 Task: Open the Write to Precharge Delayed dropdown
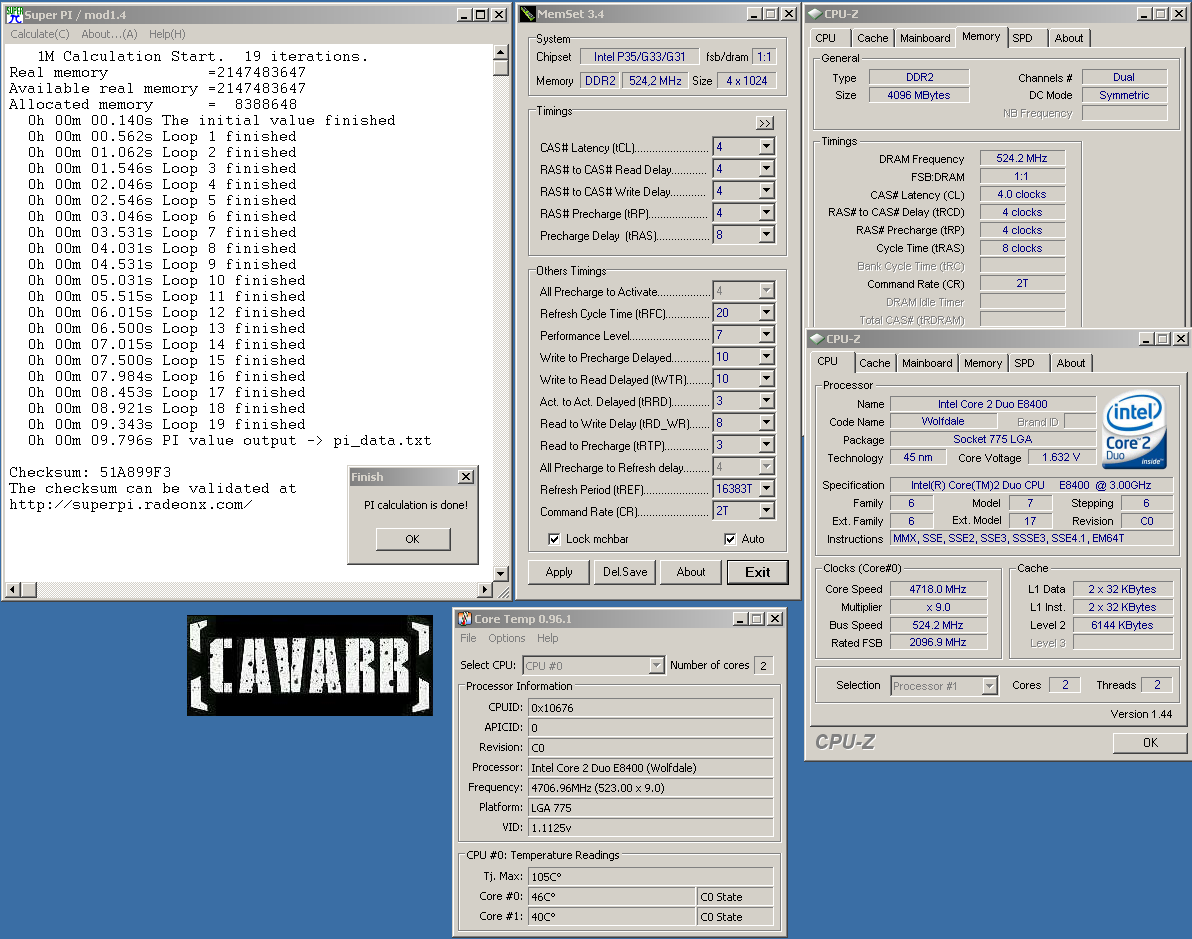(766, 357)
